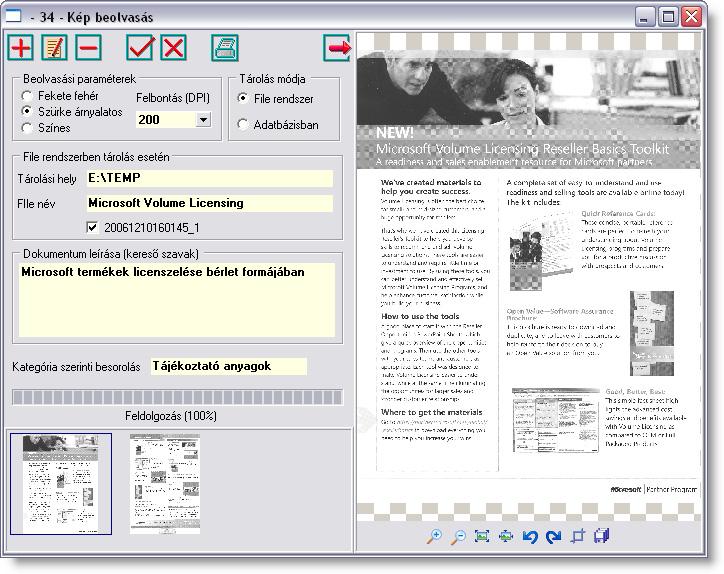Click the save all floppy disks icon
724x574 pixels.
pyautogui.click(x=602, y=536)
